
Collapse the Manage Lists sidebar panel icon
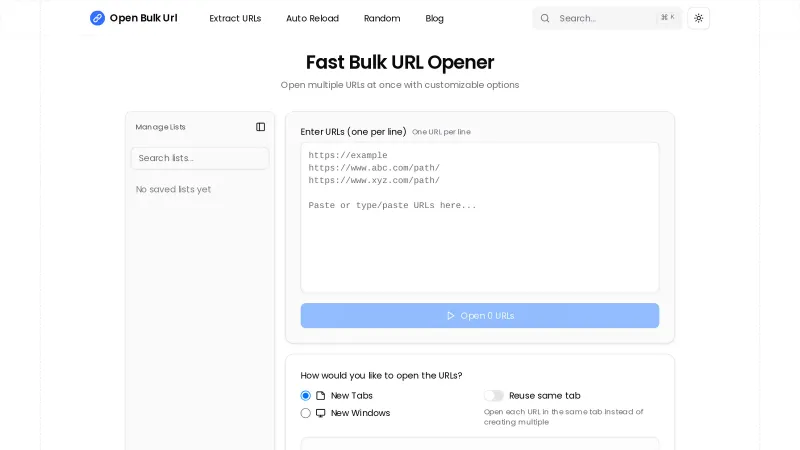261,127
